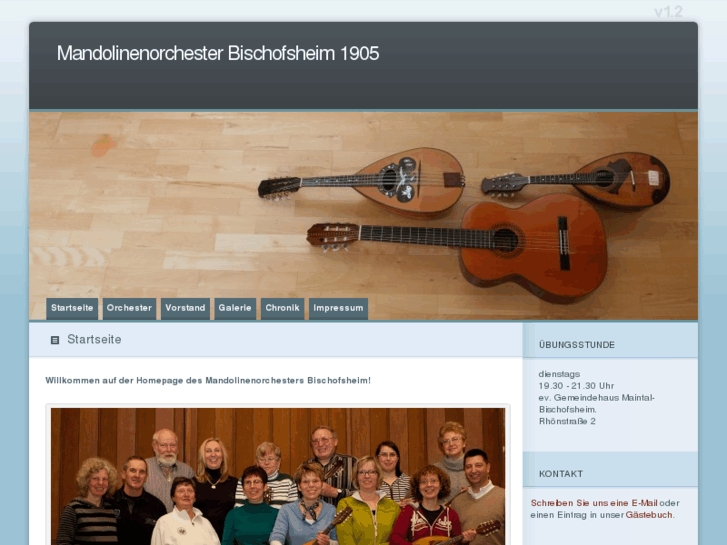Screen dimensions: 727x545
Task: Click the rehearsal time '19.30 - 21.30 Uhr'
Action: pos(576,386)
